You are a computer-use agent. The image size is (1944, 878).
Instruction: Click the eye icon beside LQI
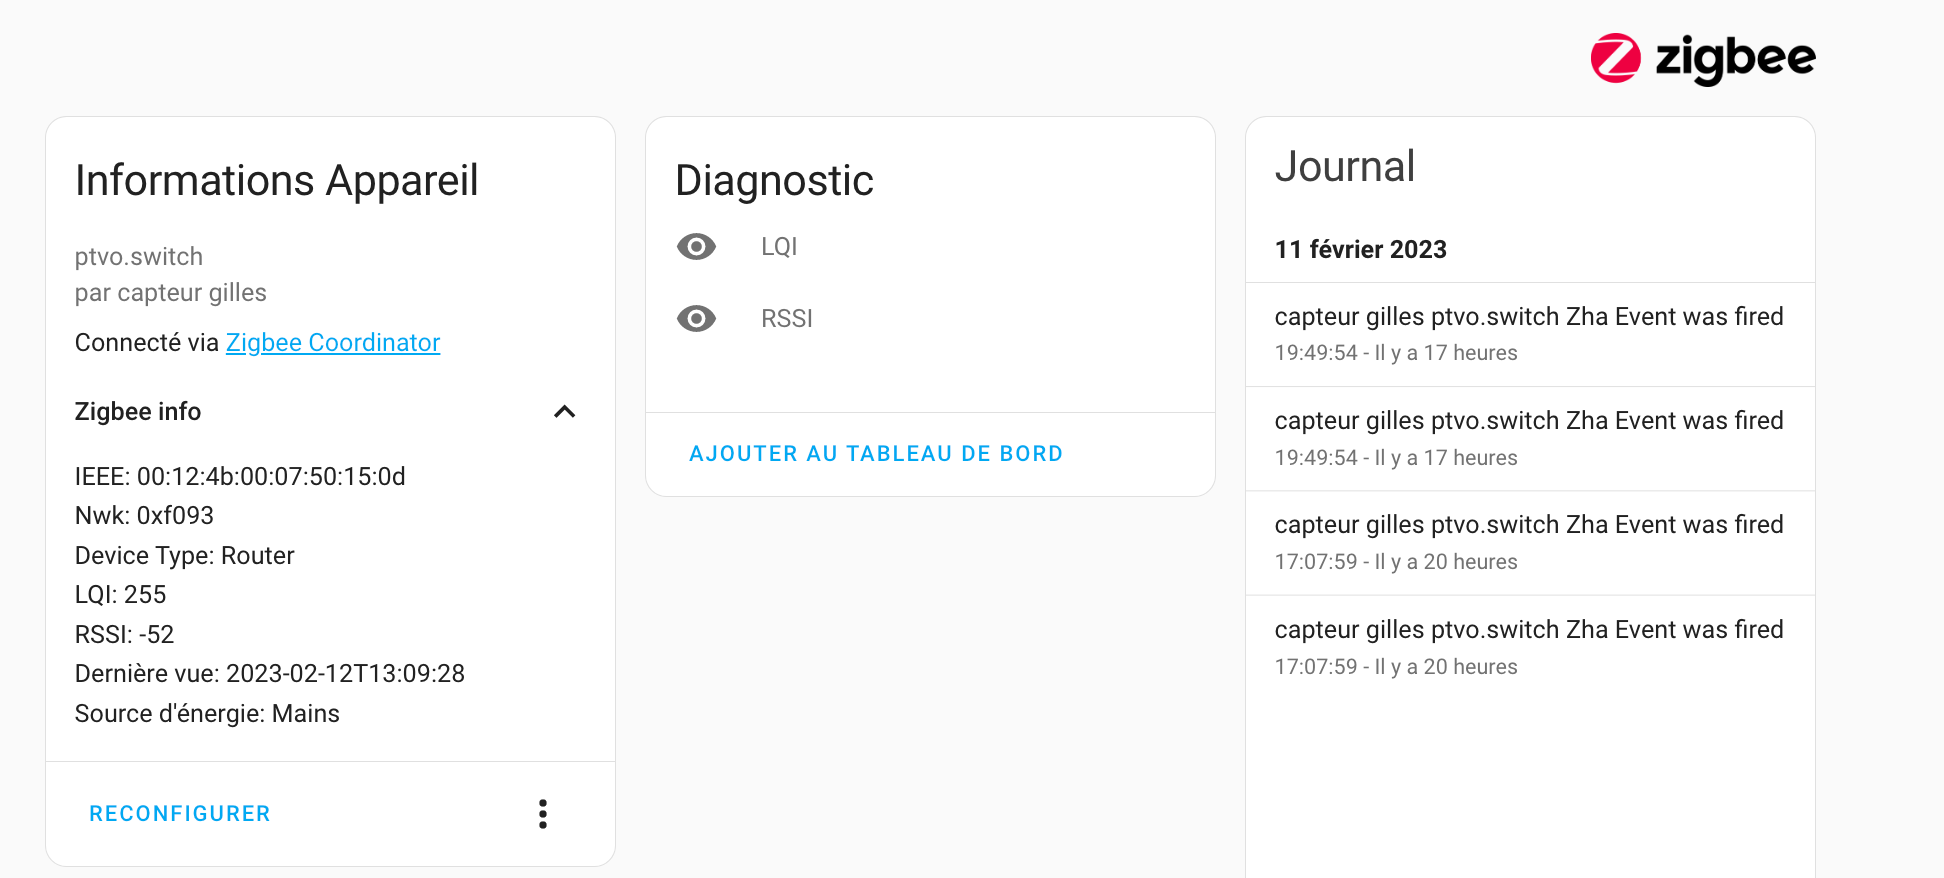pyautogui.click(x=697, y=246)
